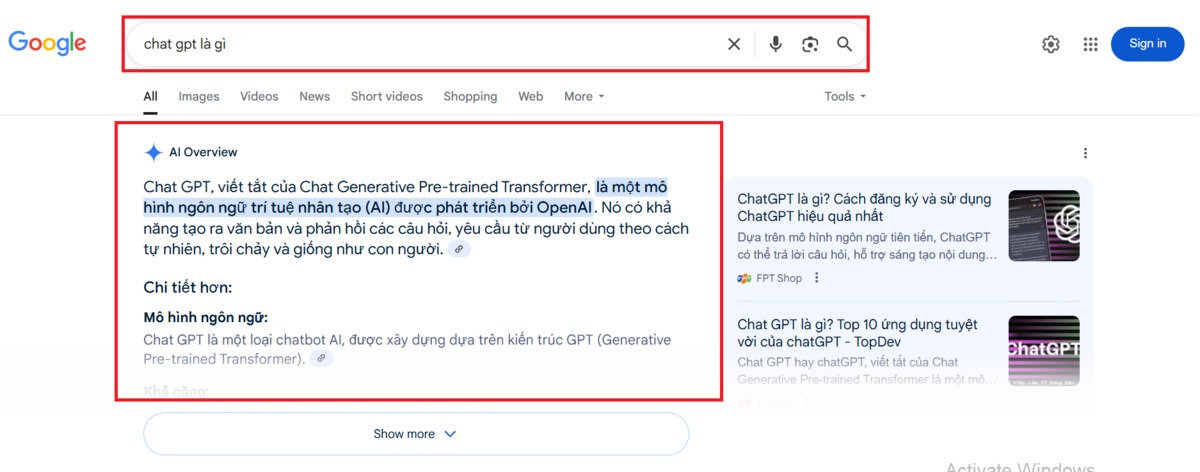Open source link icon after Pre-trained Transformer)
Viewport: 1200px width, 472px height.
coord(321,358)
